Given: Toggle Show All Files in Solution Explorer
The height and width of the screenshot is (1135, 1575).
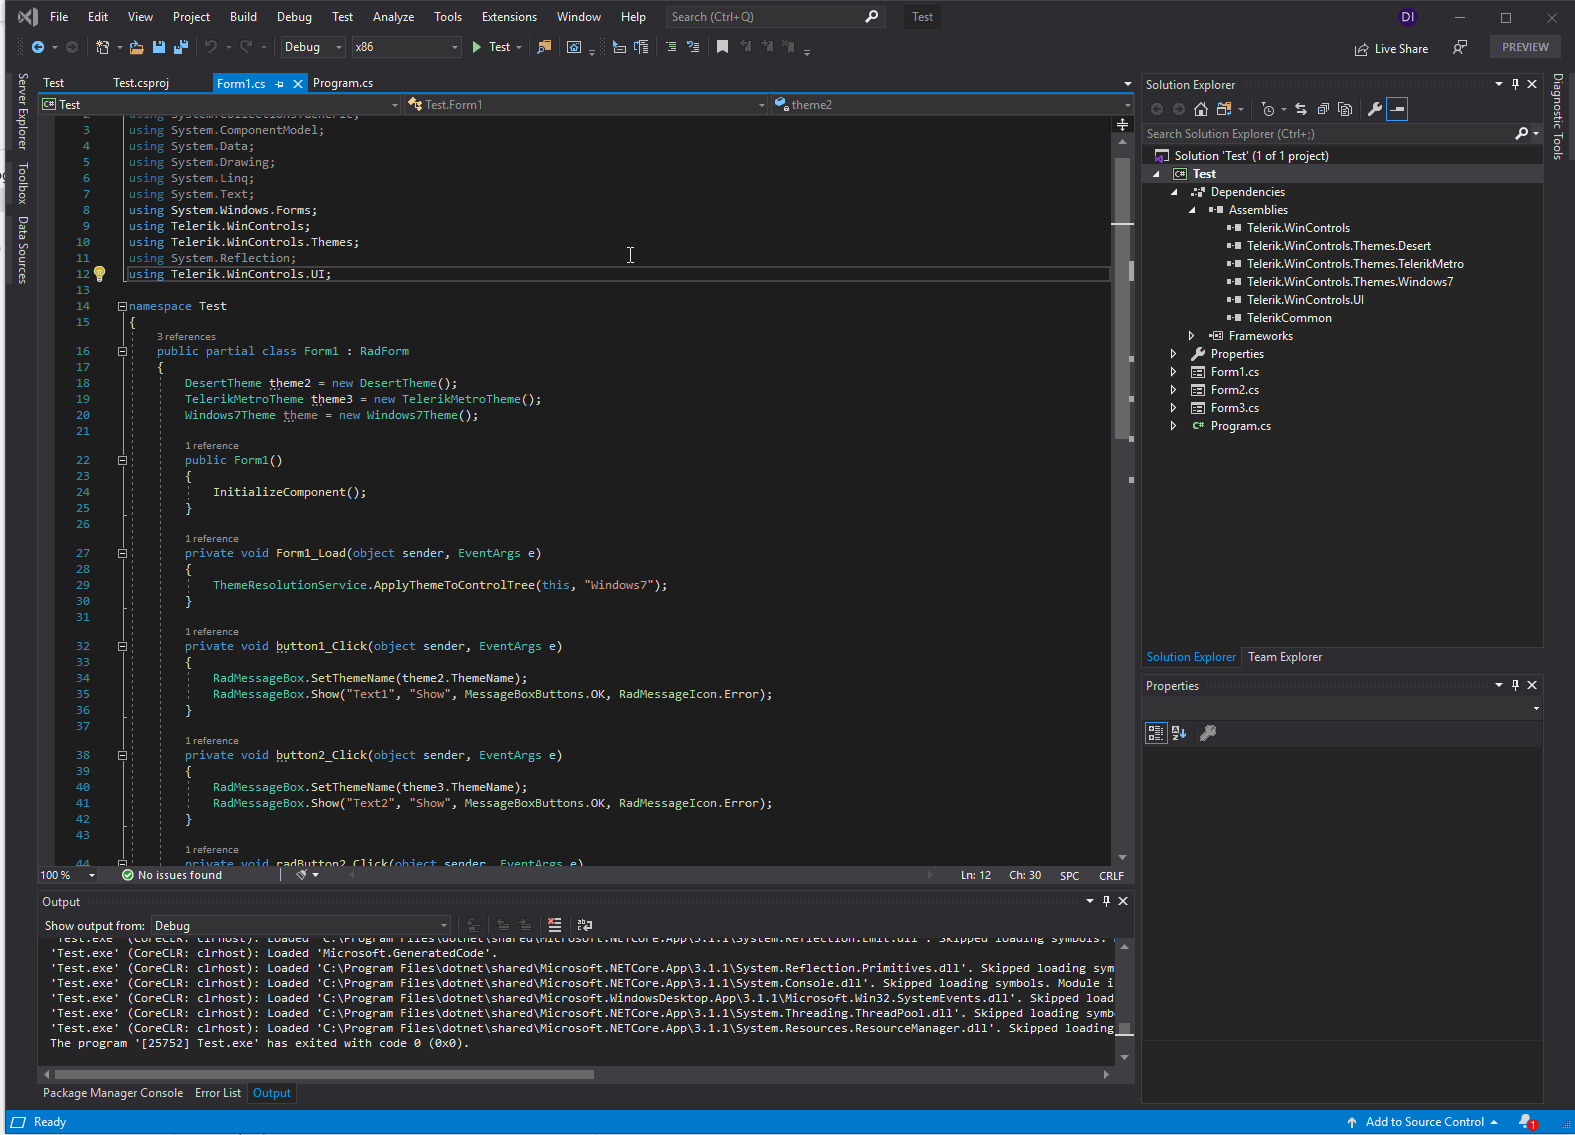Looking at the screenshot, I should pos(1345,109).
